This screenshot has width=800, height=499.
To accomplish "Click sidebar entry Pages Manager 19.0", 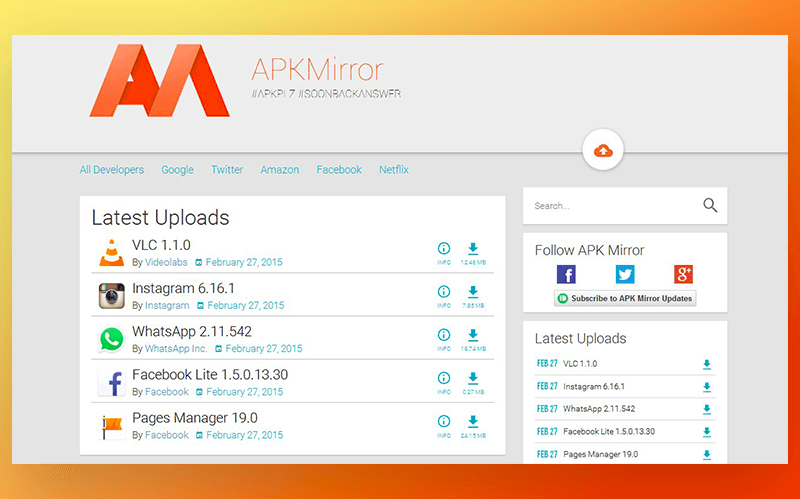I will point(601,455).
